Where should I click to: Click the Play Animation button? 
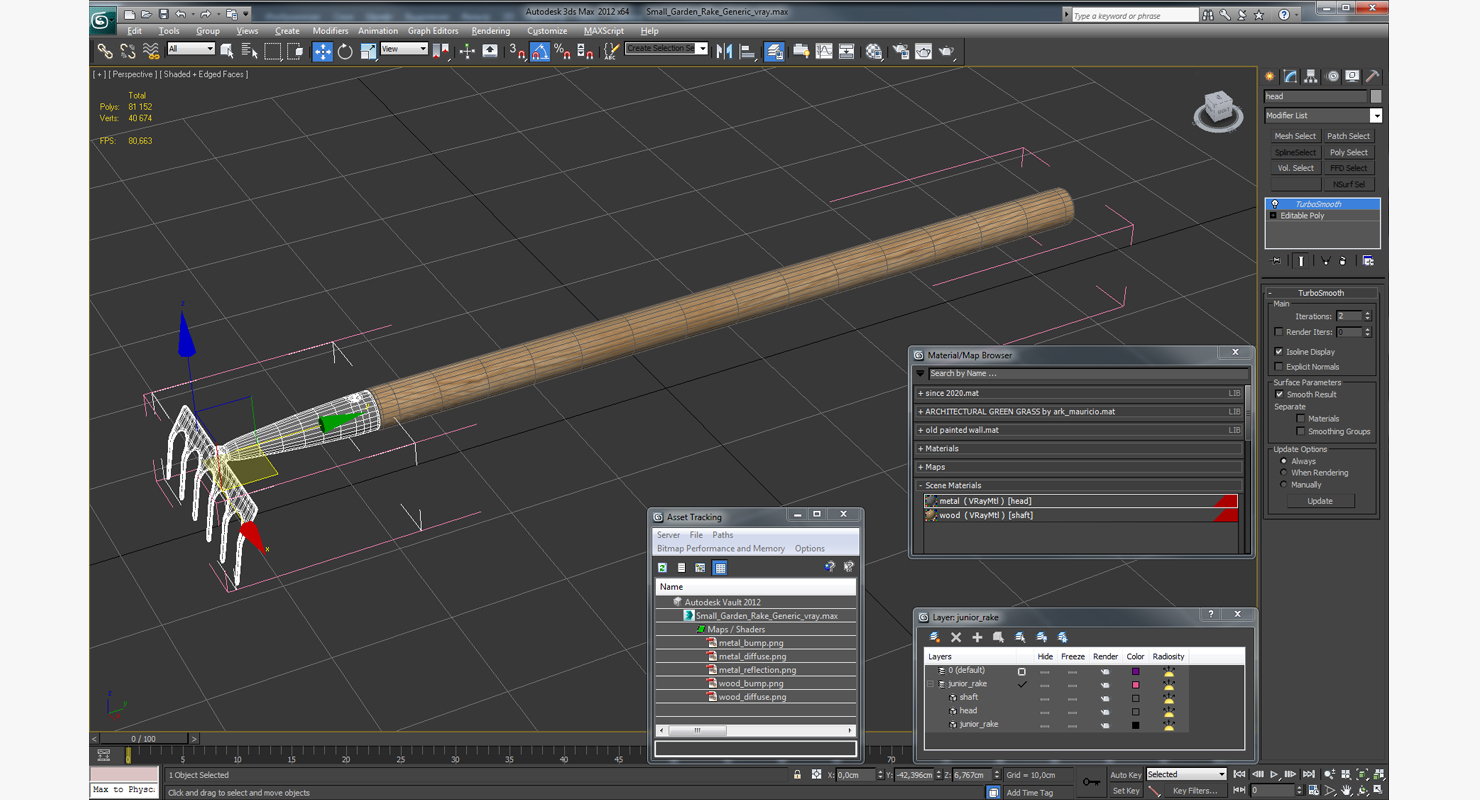tap(1274, 774)
